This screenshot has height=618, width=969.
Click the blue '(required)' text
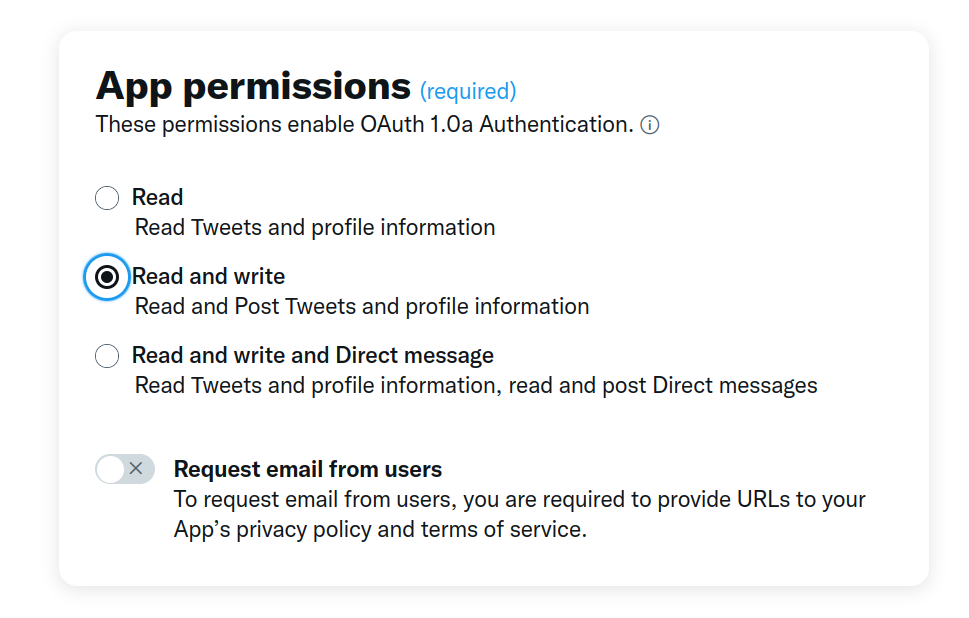[468, 91]
